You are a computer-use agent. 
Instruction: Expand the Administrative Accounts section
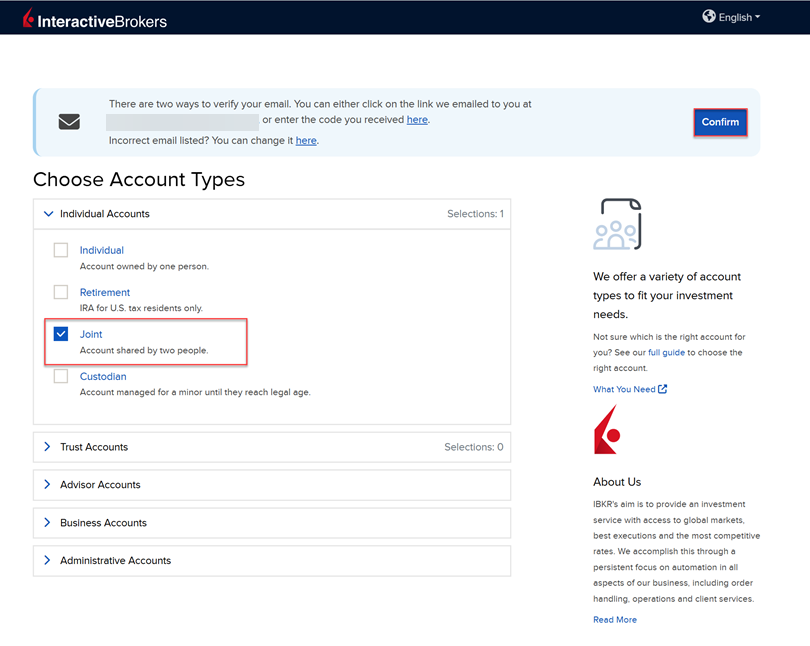(x=114, y=561)
